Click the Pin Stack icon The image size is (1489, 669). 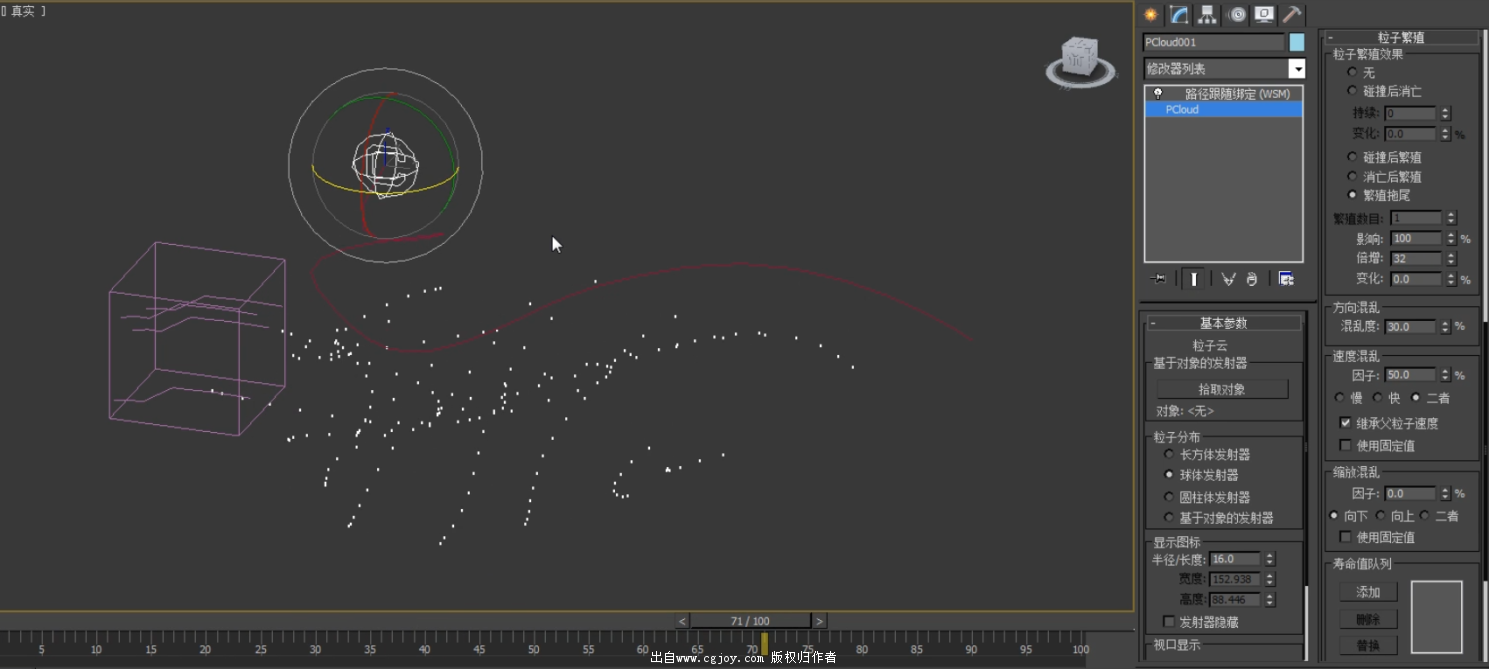1158,279
